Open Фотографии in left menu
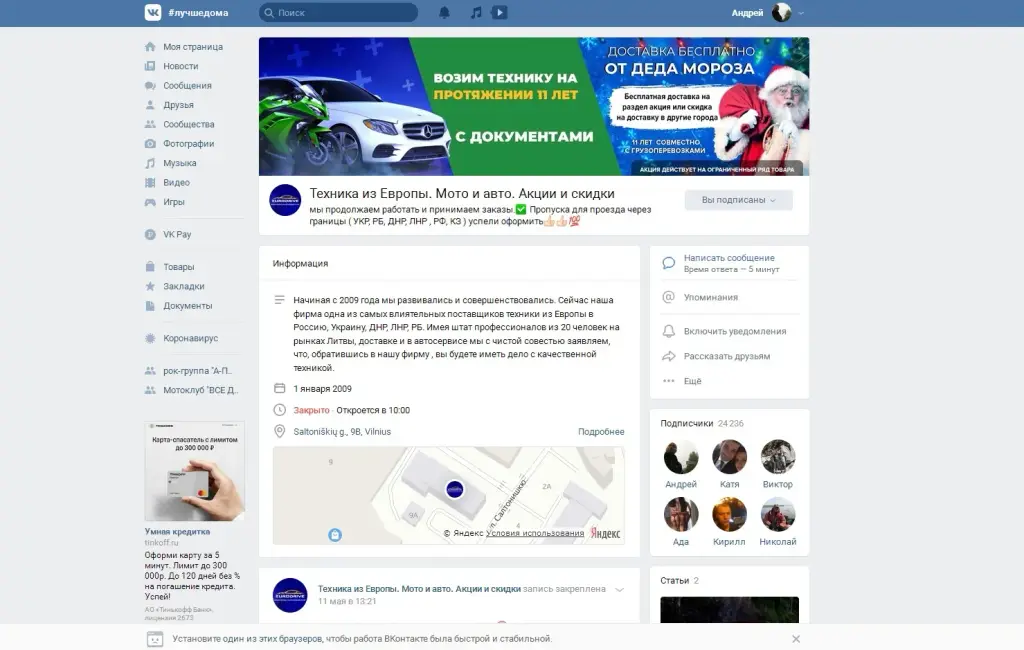 pyautogui.click(x=189, y=144)
